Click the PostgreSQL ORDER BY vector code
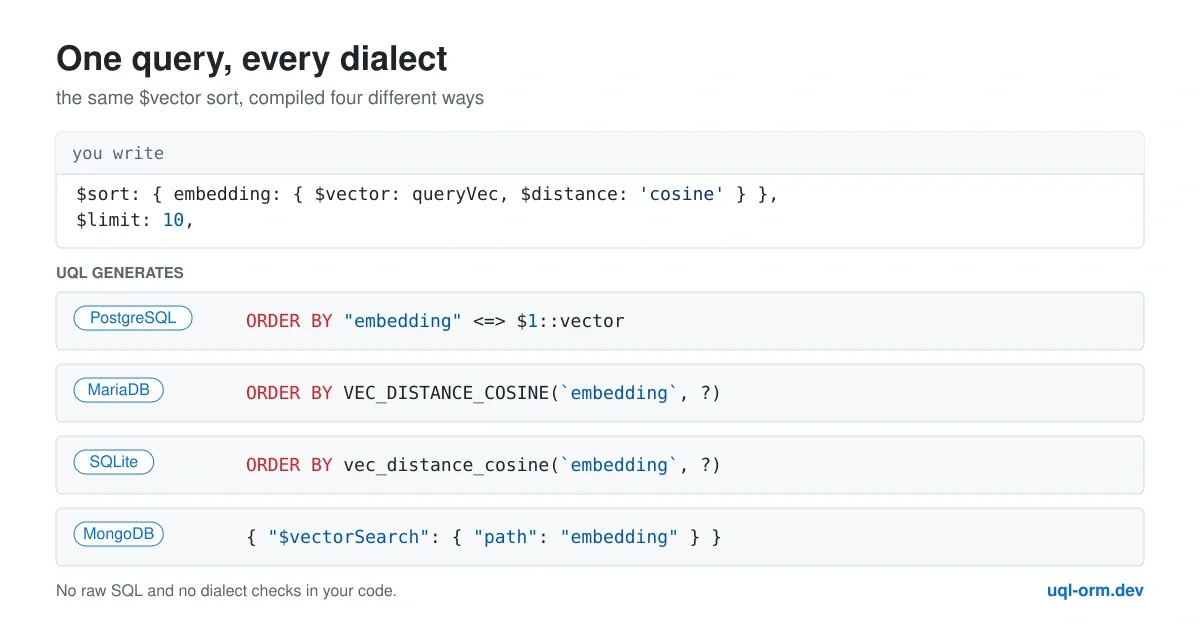The width and height of the screenshot is (1200, 630). [435, 321]
